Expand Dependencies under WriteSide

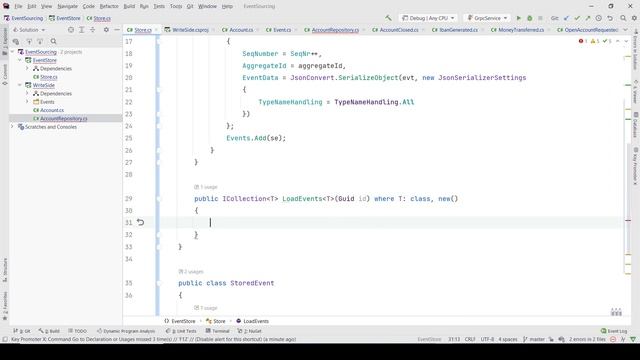click(27, 93)
